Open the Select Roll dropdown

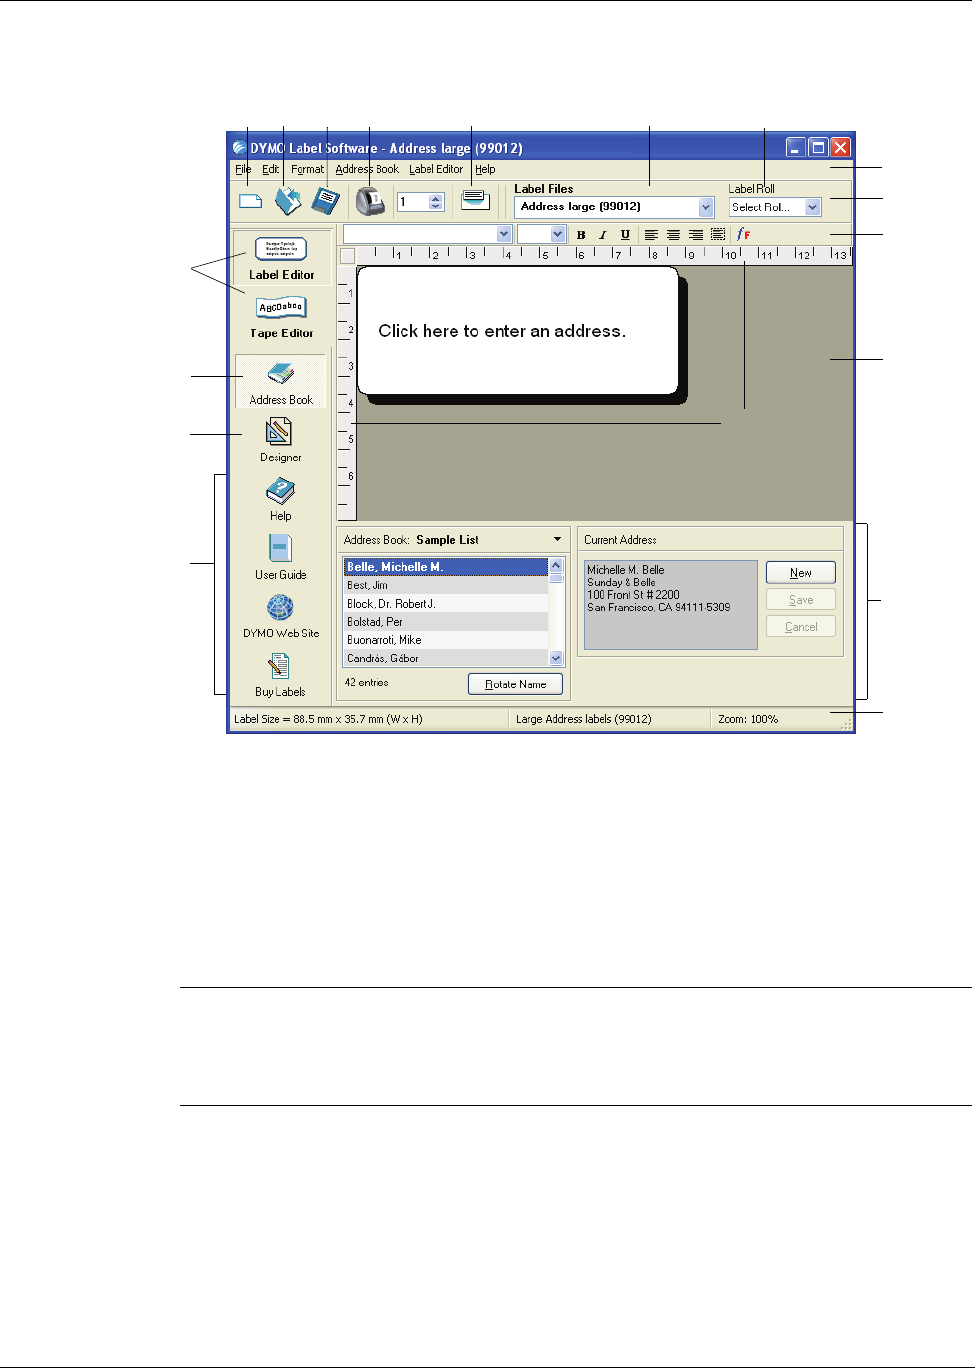point(813,207)
